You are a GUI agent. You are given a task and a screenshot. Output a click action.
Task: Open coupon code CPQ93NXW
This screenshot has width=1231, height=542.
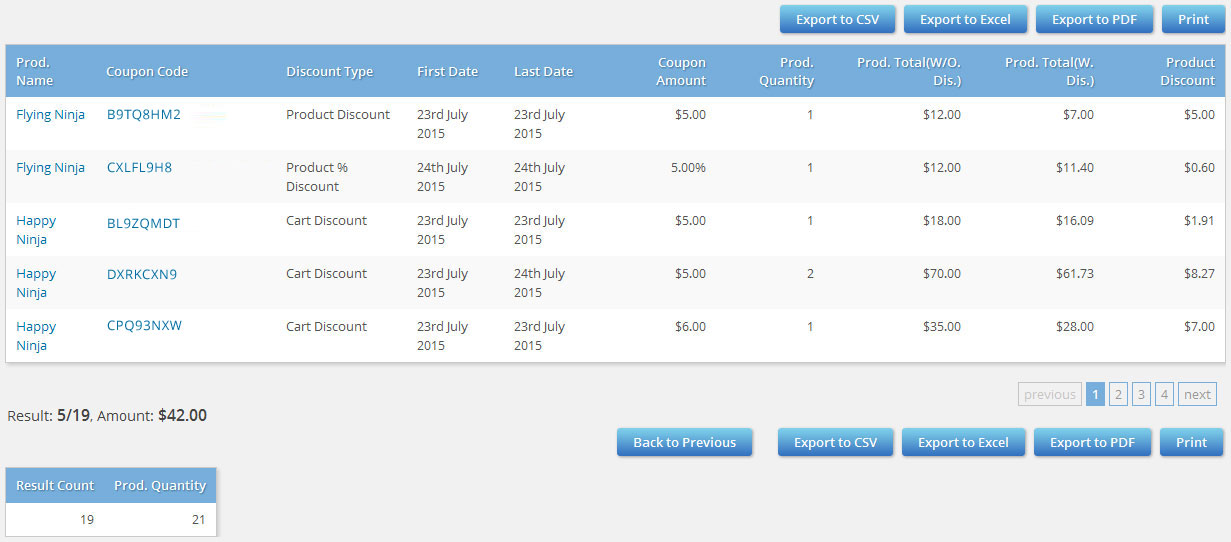click(x=144, y=325)
